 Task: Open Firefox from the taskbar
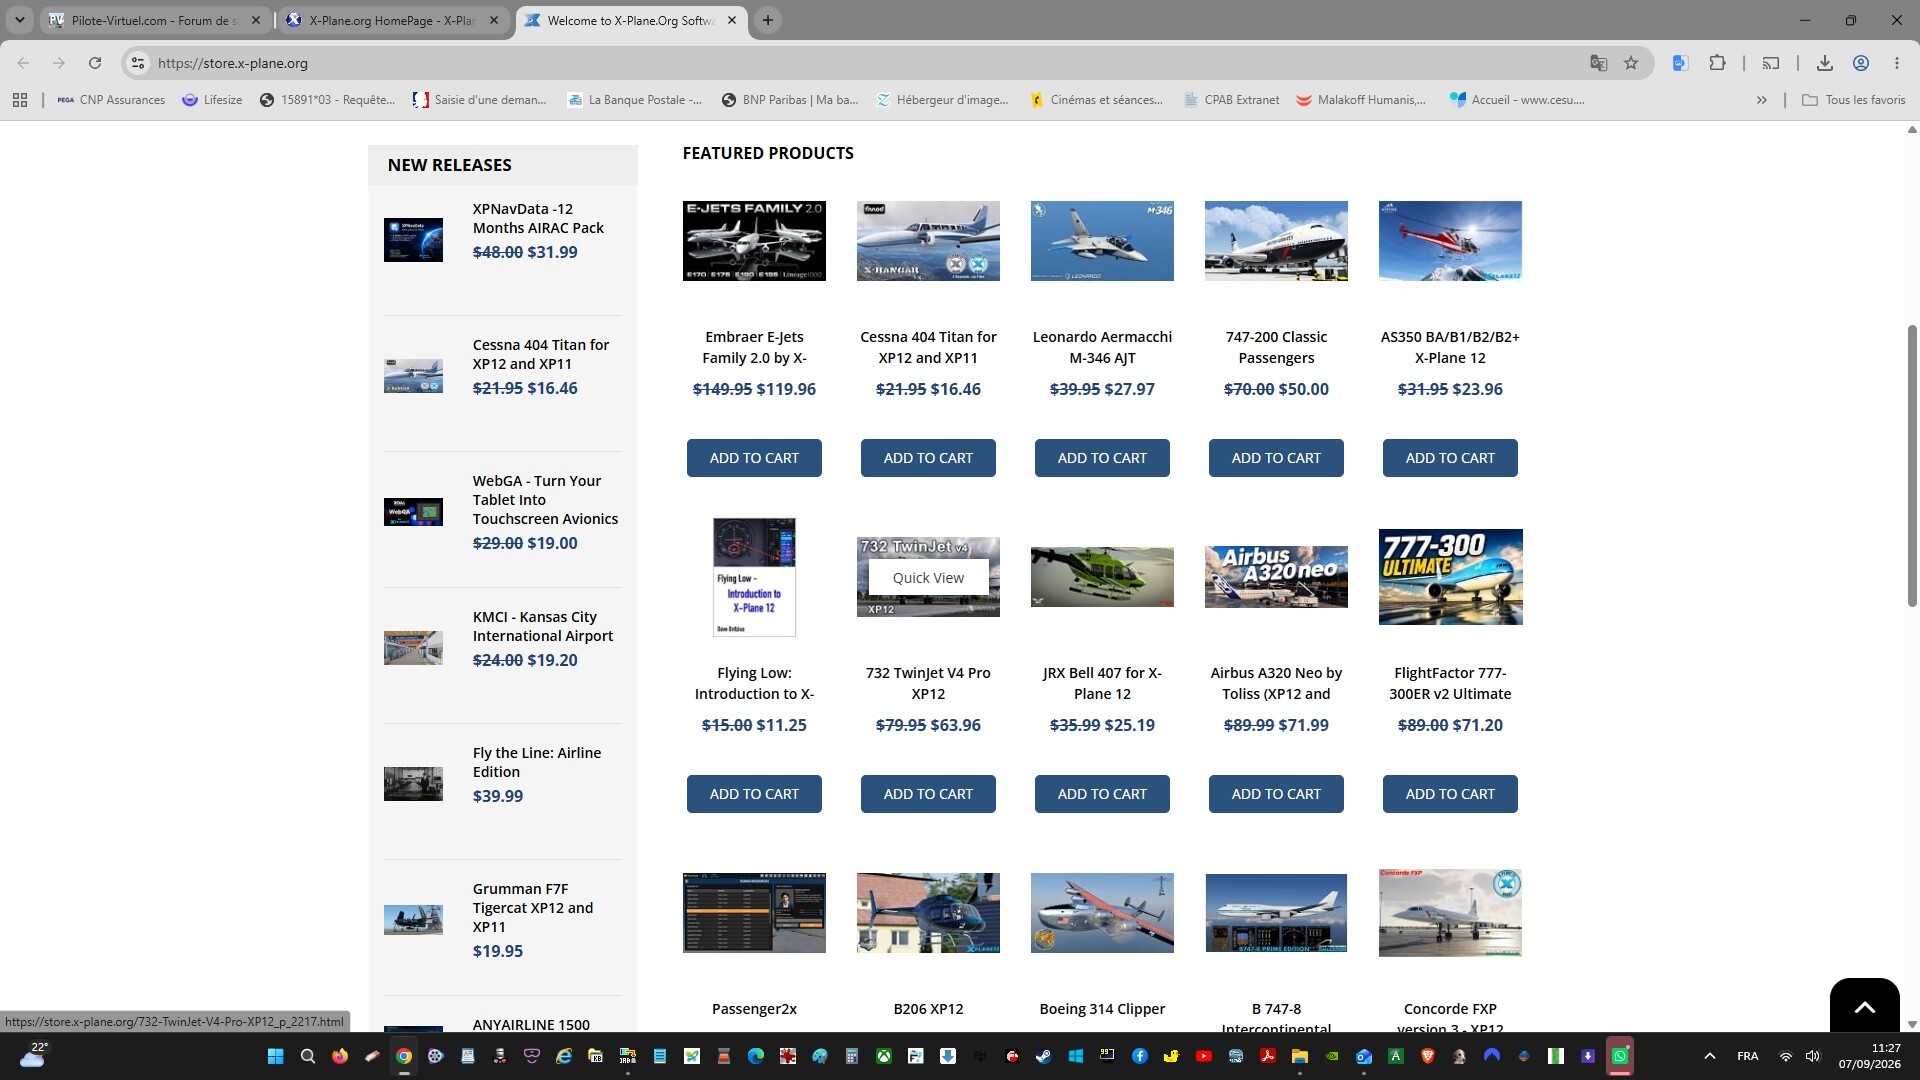click(340, 1056)
